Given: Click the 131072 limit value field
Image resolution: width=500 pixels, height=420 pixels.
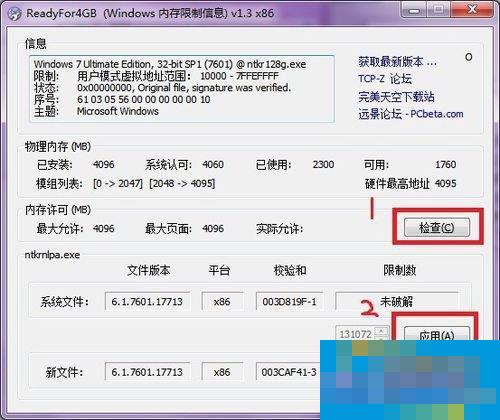Looking at the screenshot, I should pyautogui.click(x=355, y=334).
